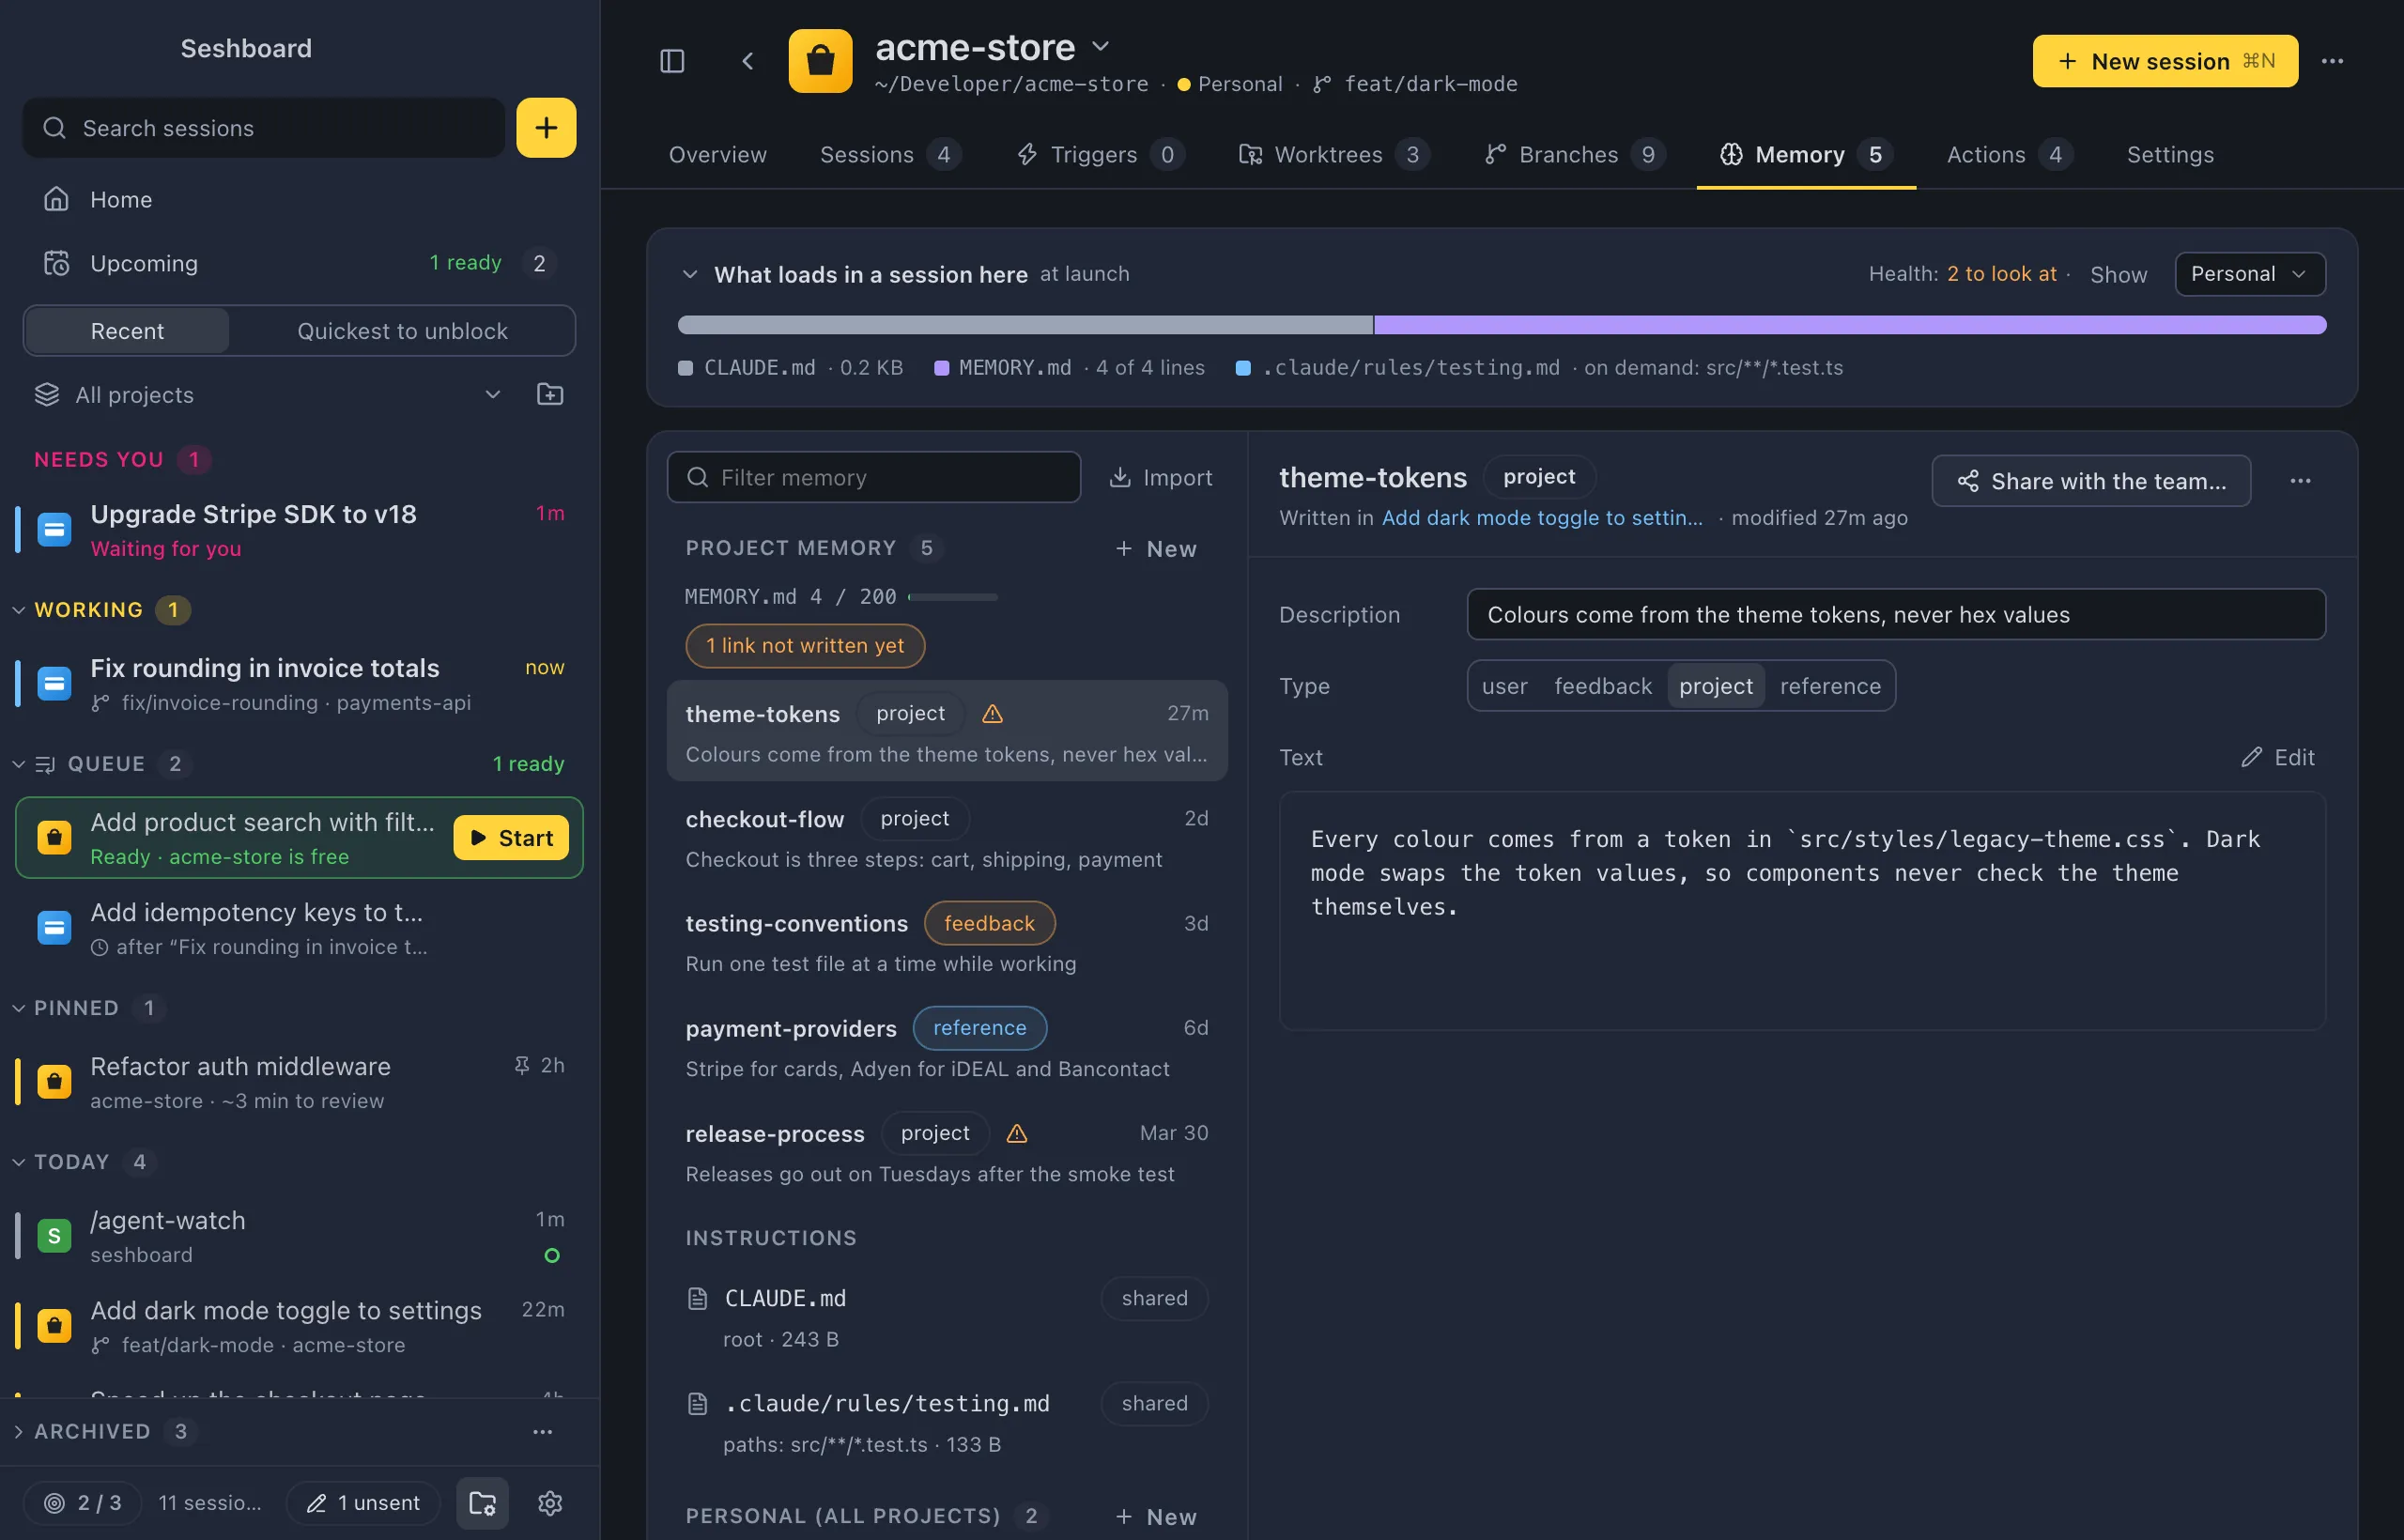Start the Add product search session
Viewport: 2404px width, 1540px height.
pos(511,837)
